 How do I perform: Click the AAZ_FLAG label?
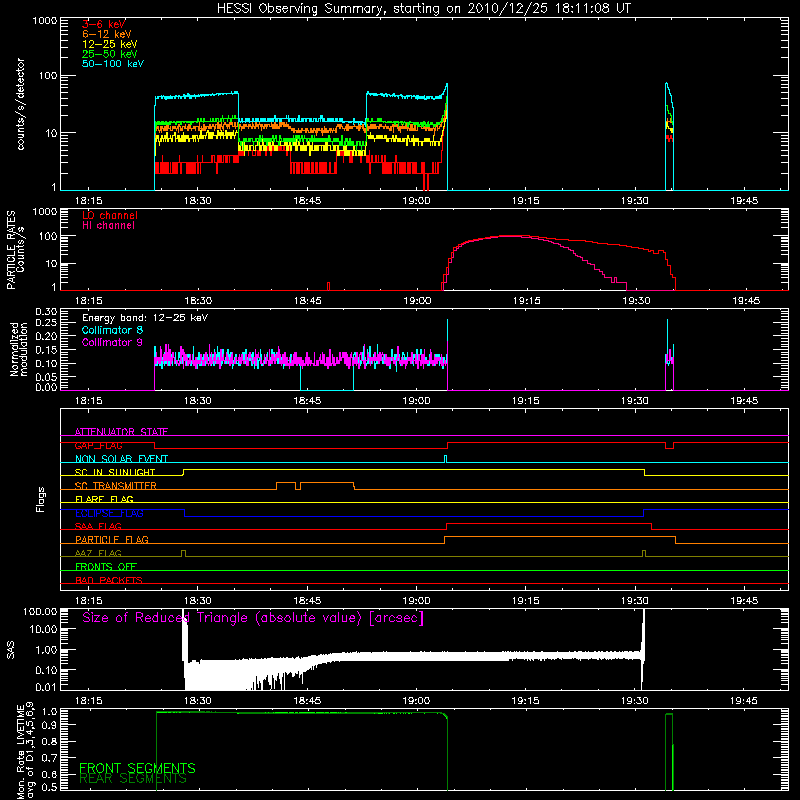98,553
